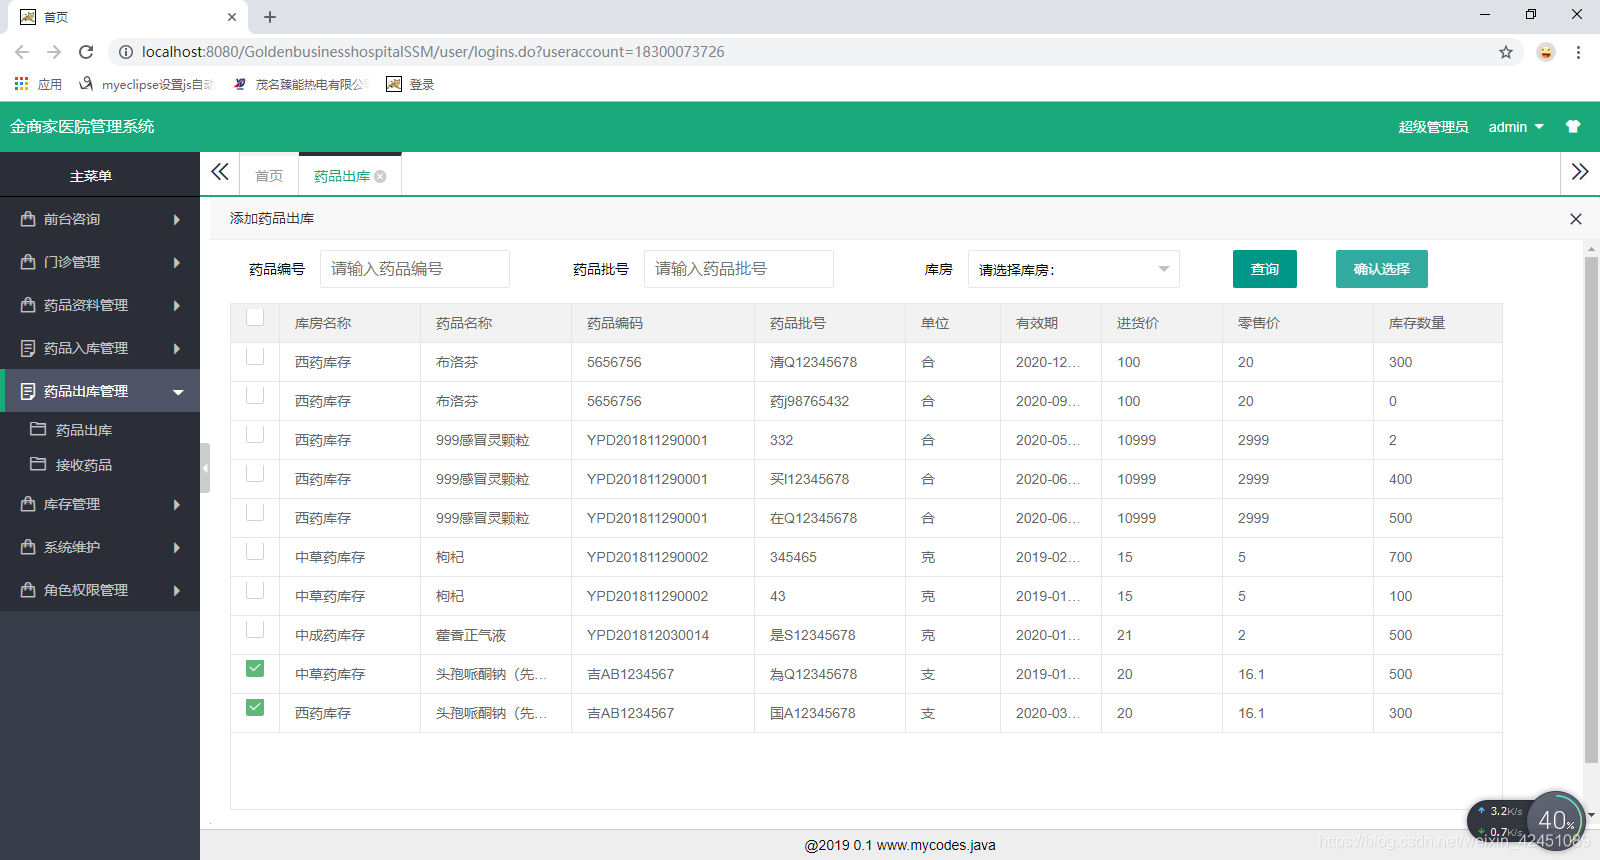The width and height of the screenshot is (1600, 860).
Task: Uncheck the row with batch 国A12345678
Action: click(255, 707)
